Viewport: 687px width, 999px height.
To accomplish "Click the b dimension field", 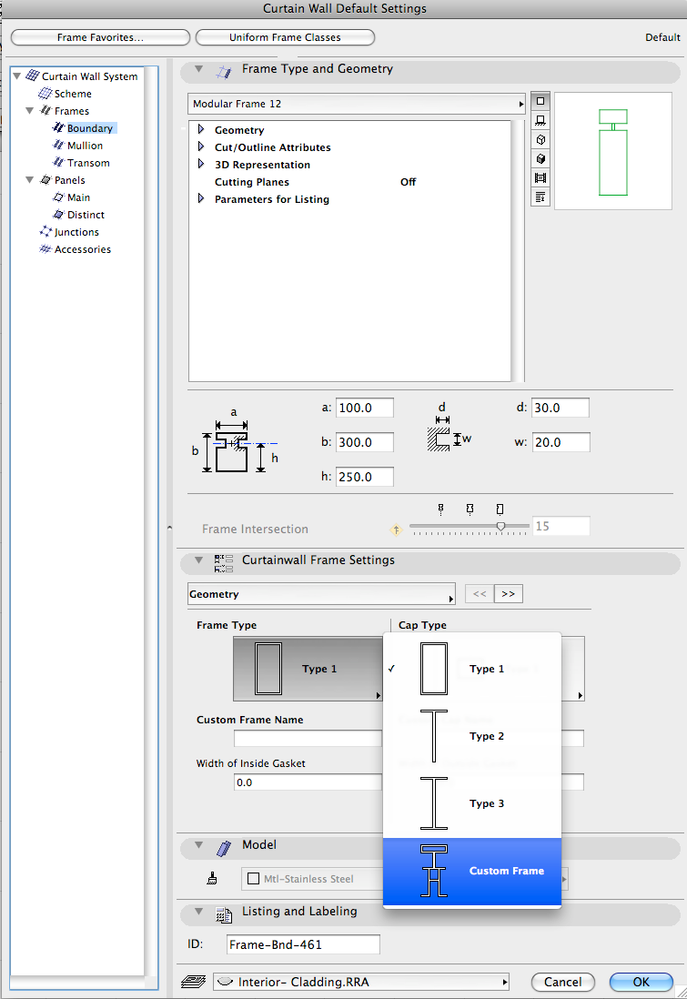I will click(x=365, y=442).
